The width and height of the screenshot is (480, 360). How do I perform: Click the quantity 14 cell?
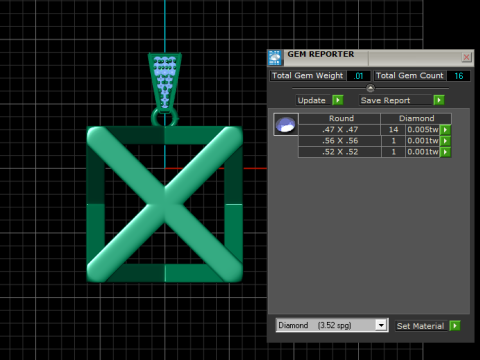393,130
